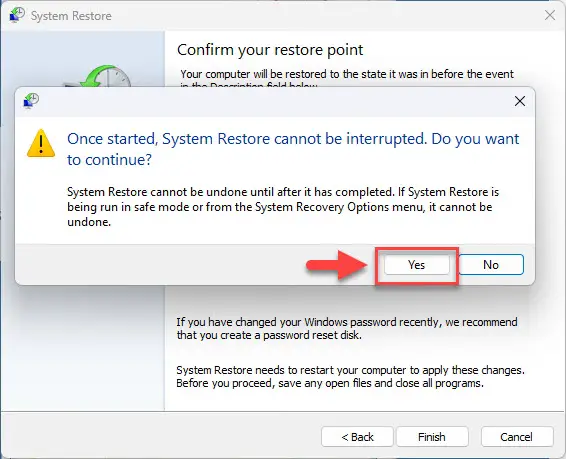Screen dimensions: 566x459
Task: Close the confirmation warning dialog
Action: [520, 101]
